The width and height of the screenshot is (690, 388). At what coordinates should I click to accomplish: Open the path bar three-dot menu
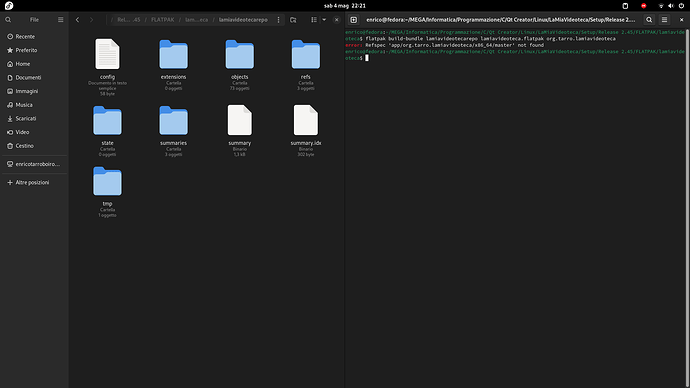click(278, 20)
